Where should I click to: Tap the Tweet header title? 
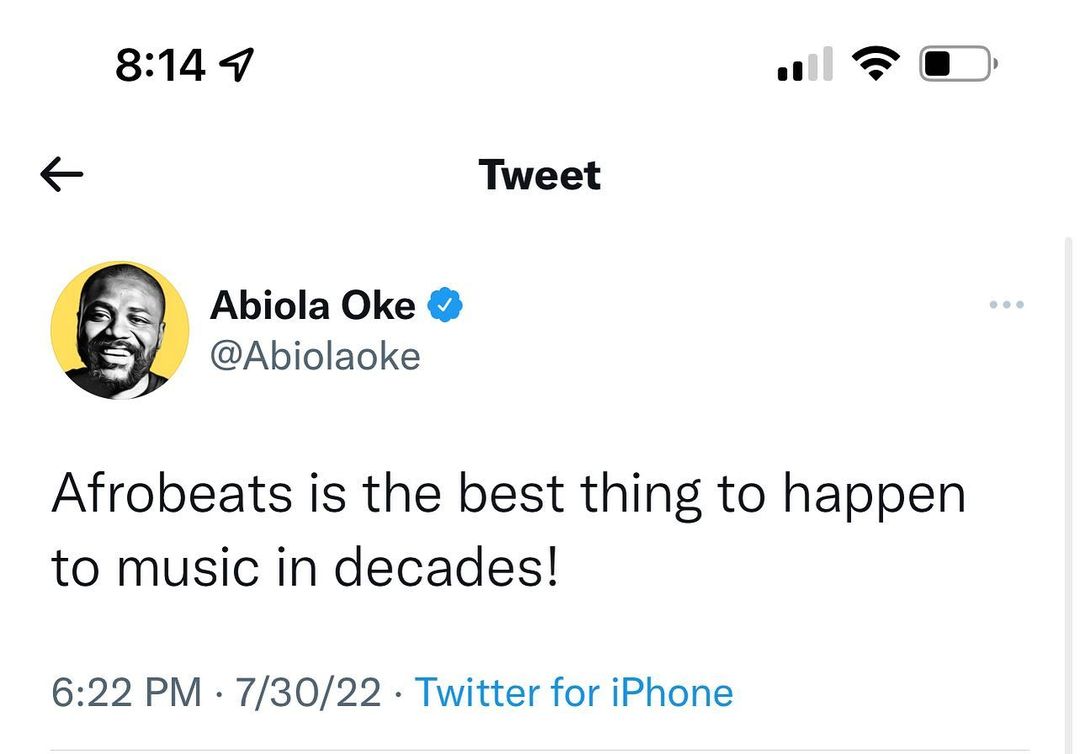(540, 175)
